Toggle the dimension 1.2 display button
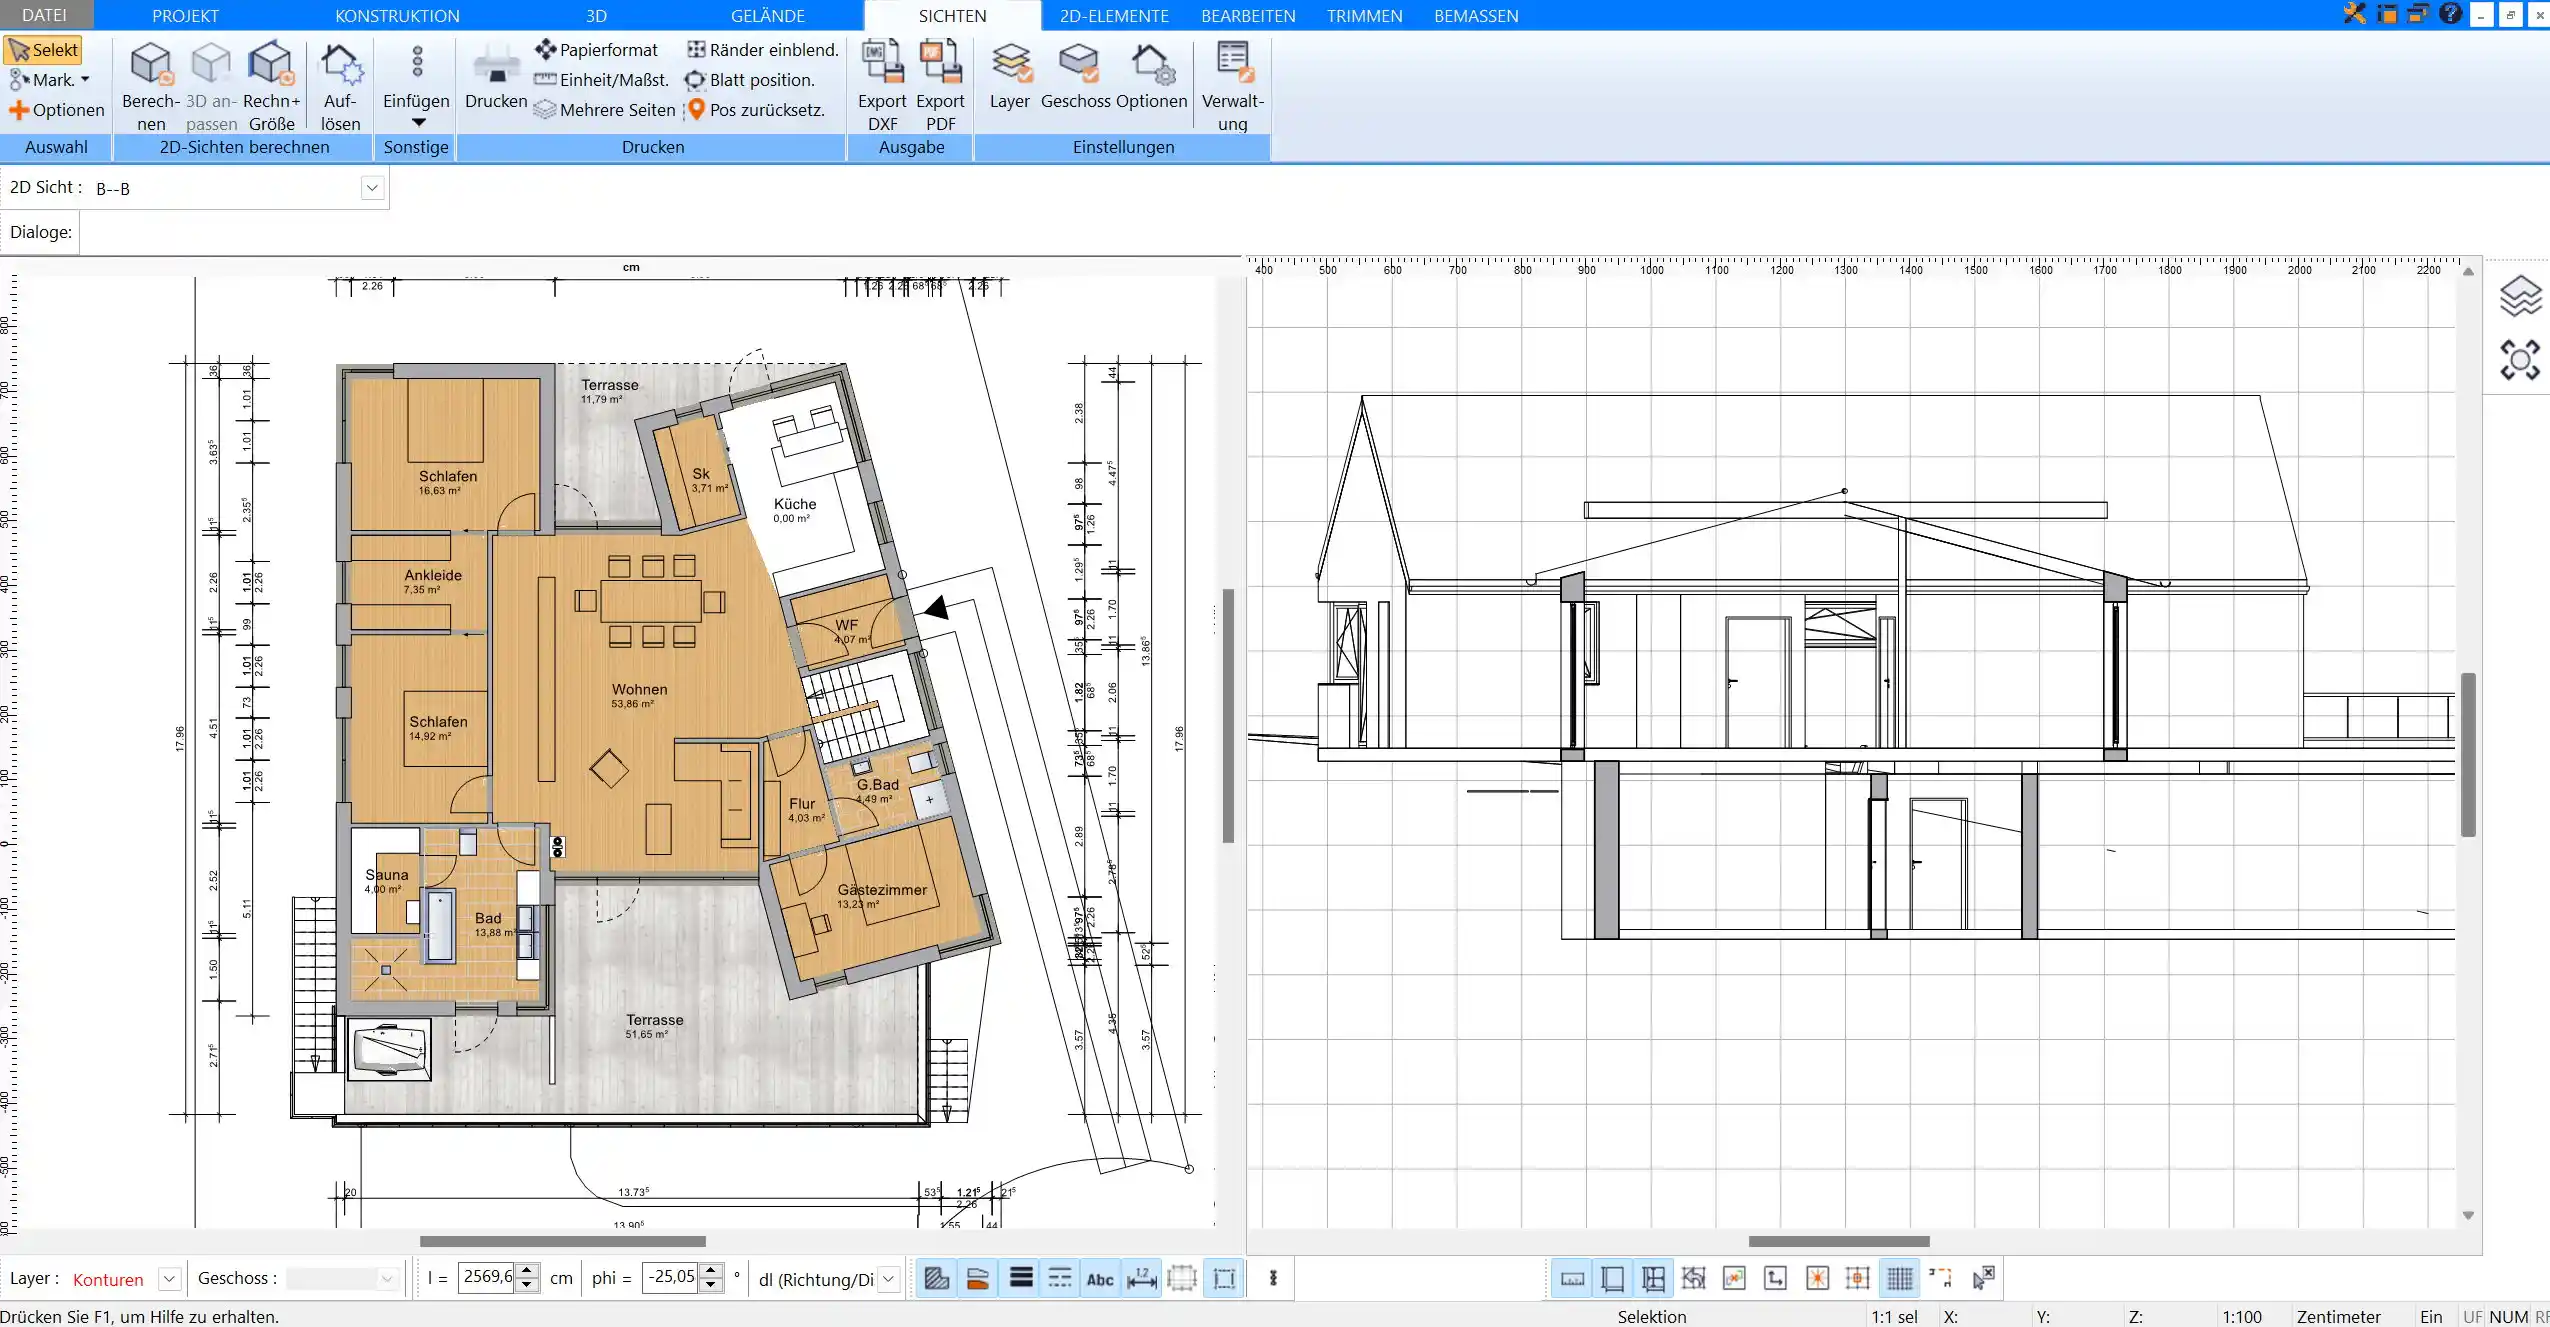This screenshot has width=2550, height=1327. point(1141,1278)
